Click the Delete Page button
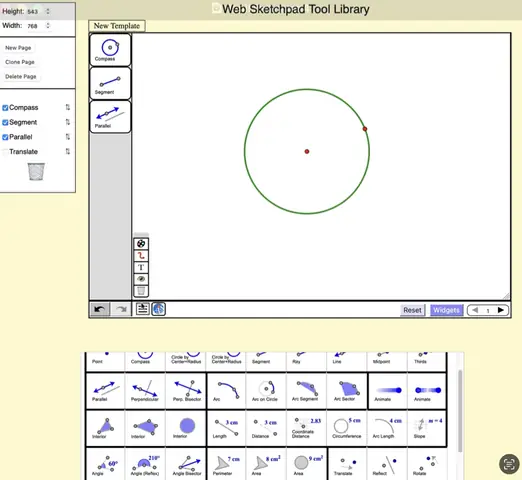The width and height of the screenshot is (522, 480). [x=21, y=77]
